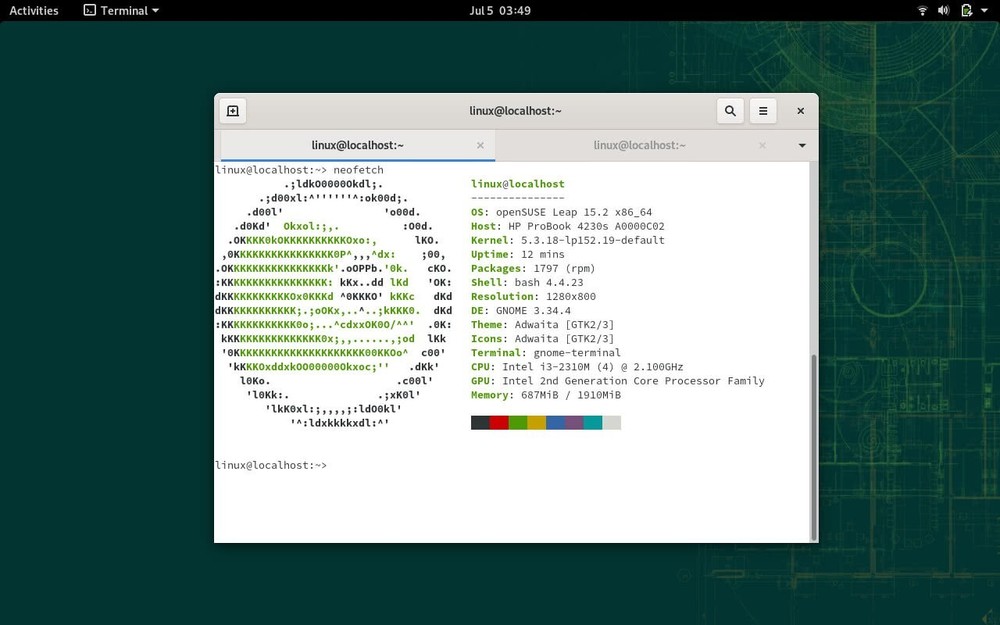Click the 'Shell: bash 4.4.23' line

tap(527, 282)
